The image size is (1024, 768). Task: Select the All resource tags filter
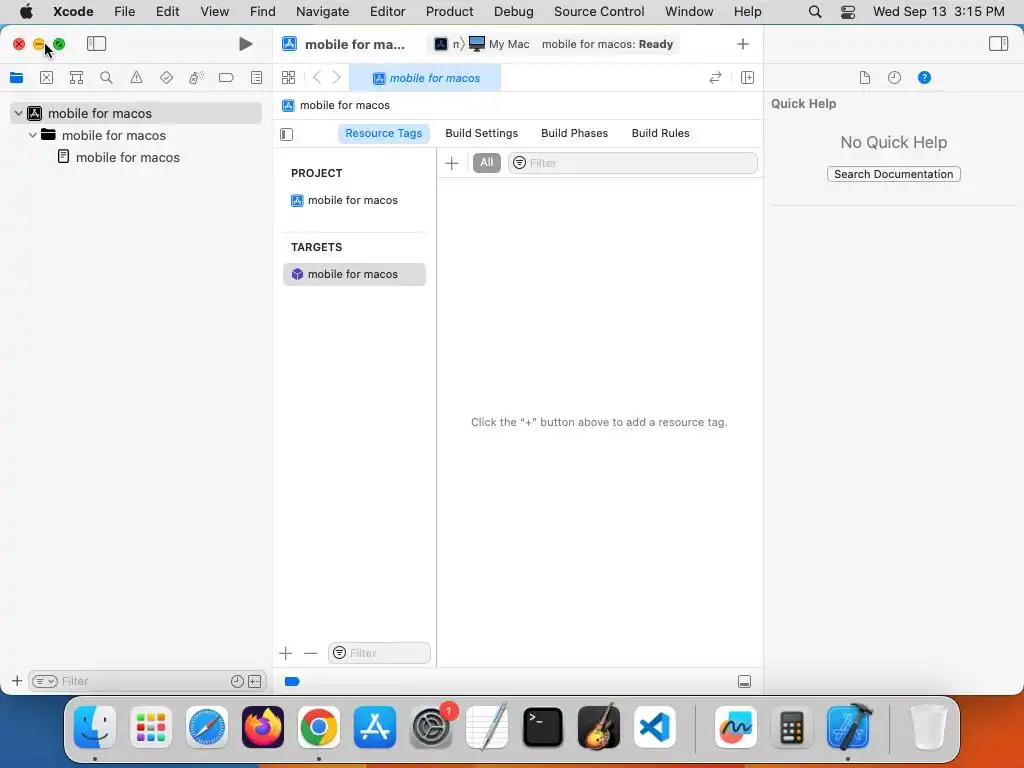coord(487,163)
